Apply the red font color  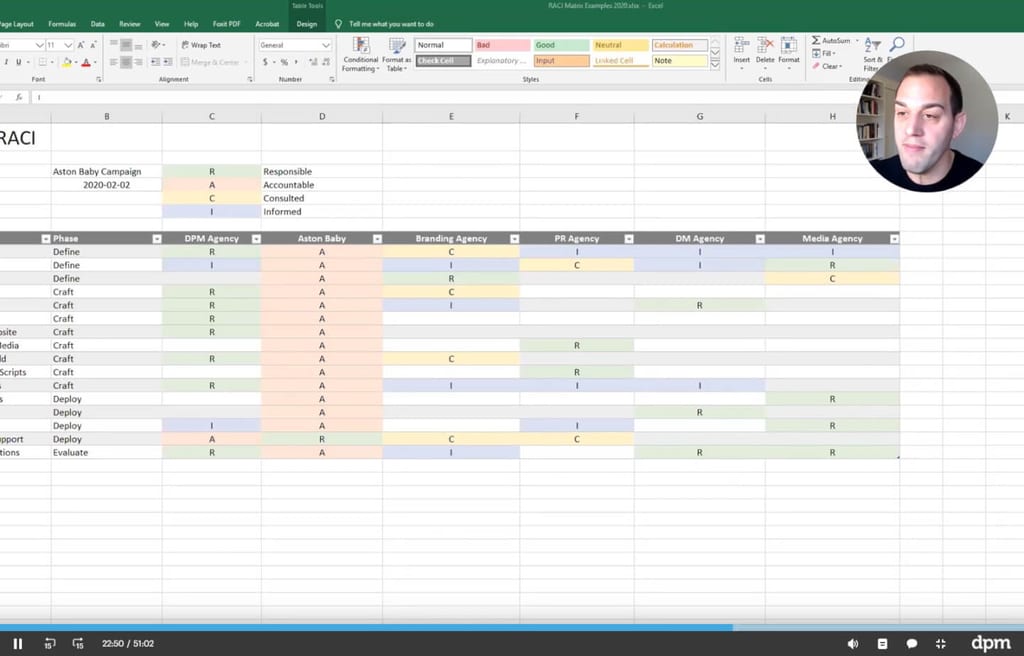[86, 62]
